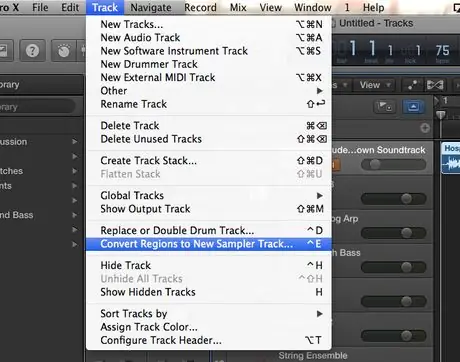Expand the library category ending in 'nd Bass'
The height and width of the screenshot is (362, 460).
tap(75, 215)
